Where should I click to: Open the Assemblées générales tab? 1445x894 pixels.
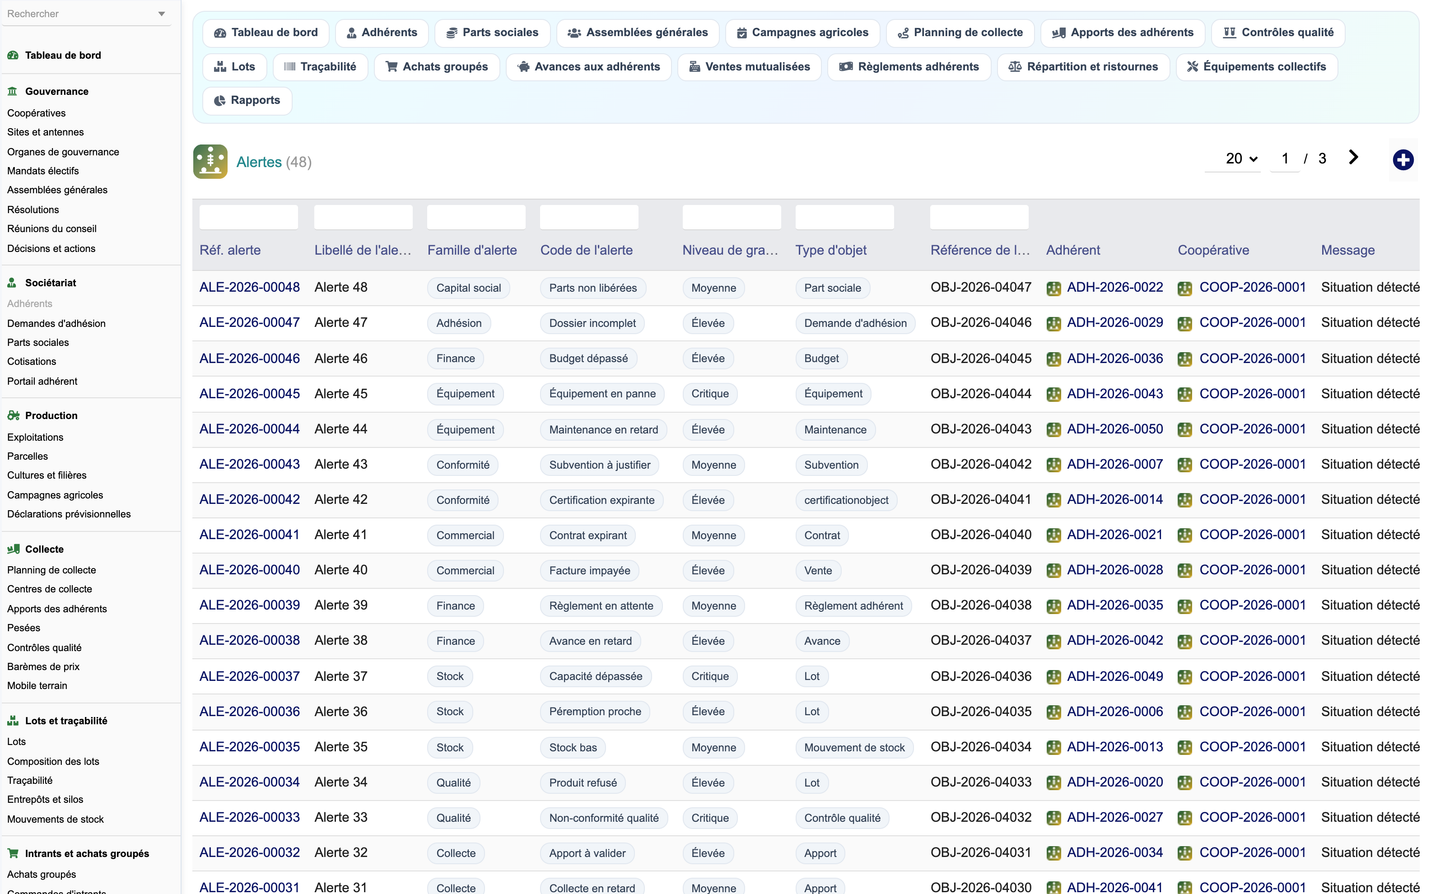click(x=637, y=33)
